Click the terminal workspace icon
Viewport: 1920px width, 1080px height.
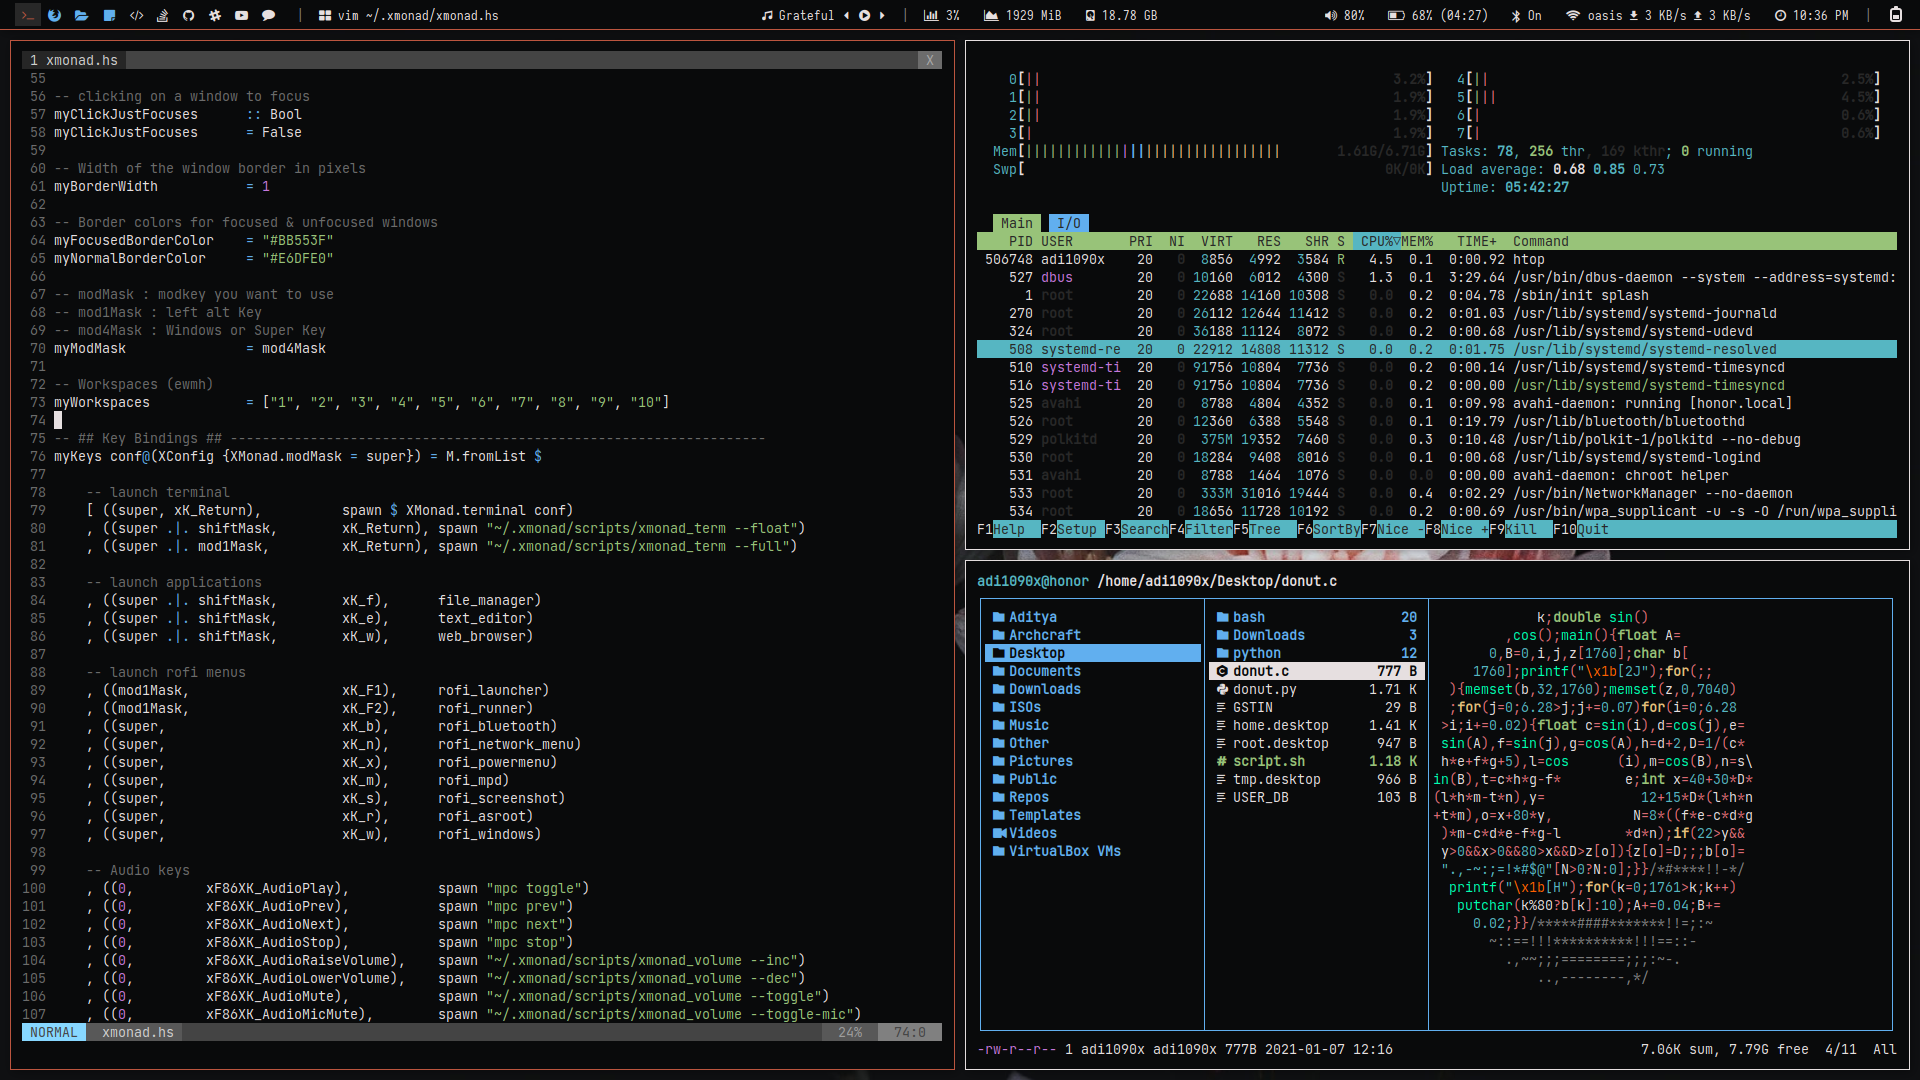point(27,15)
